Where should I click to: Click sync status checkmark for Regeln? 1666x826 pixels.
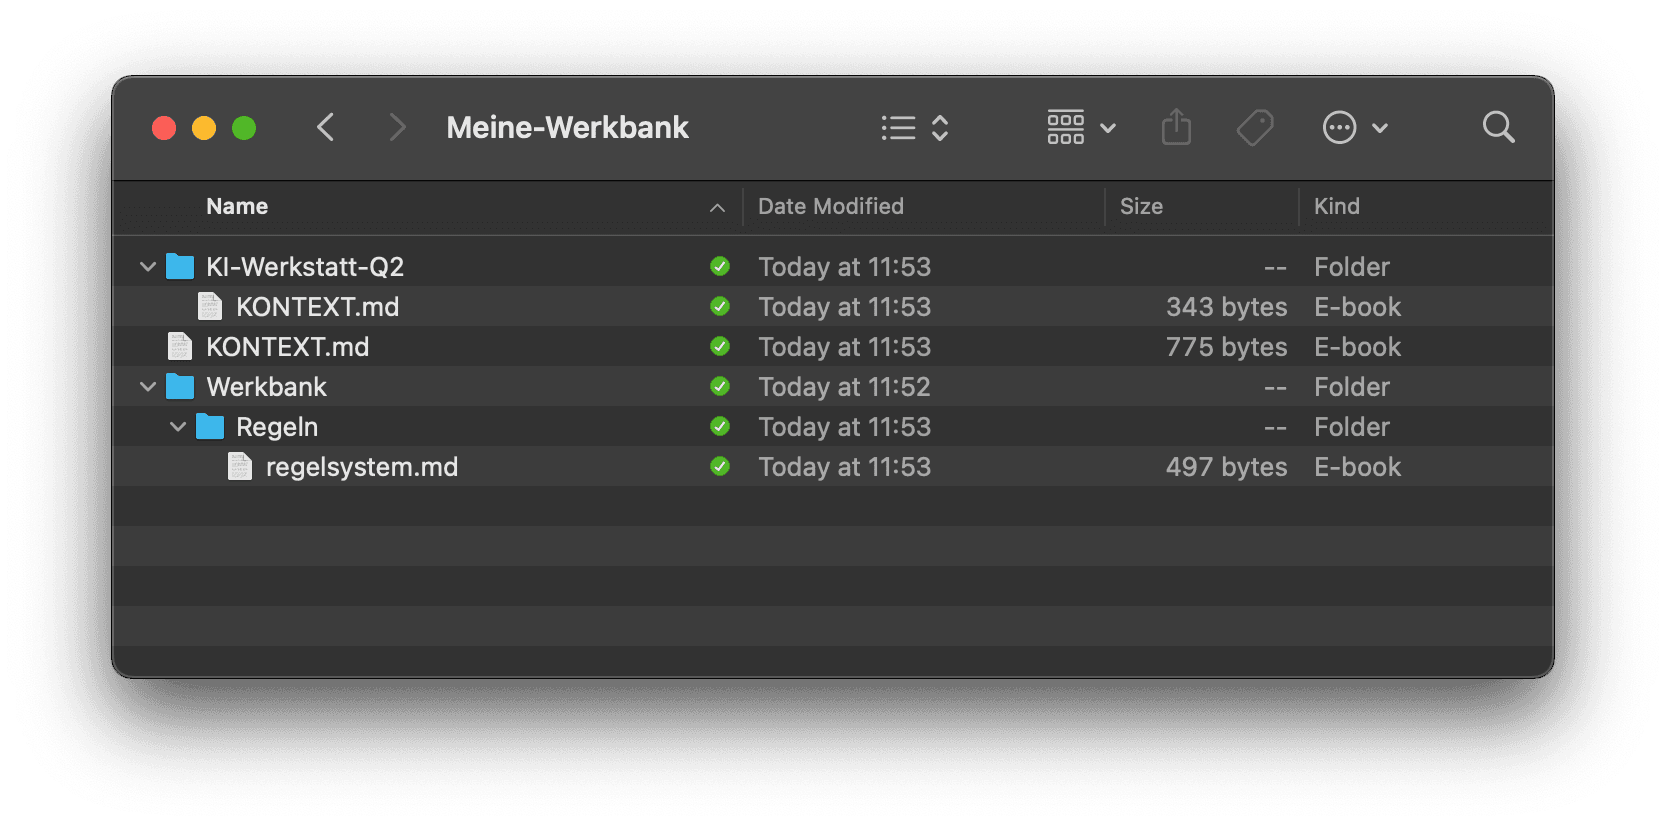click(720, 426)
